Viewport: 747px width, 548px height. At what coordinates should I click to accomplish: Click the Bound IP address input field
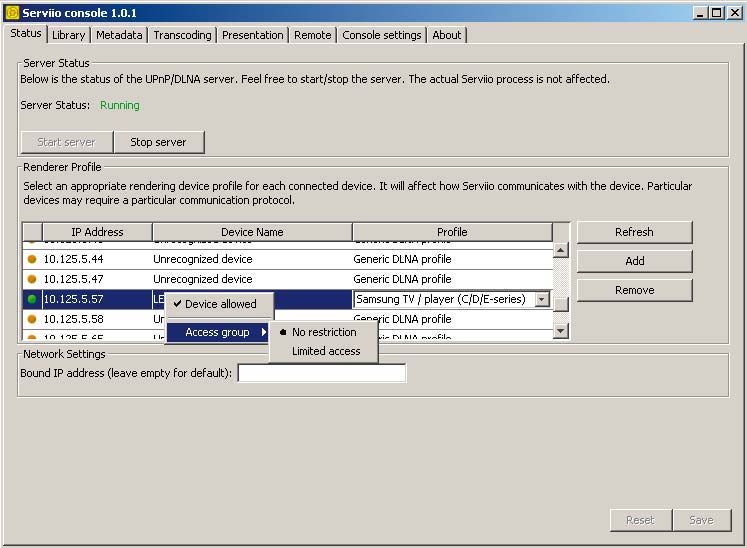coord(322,373)
